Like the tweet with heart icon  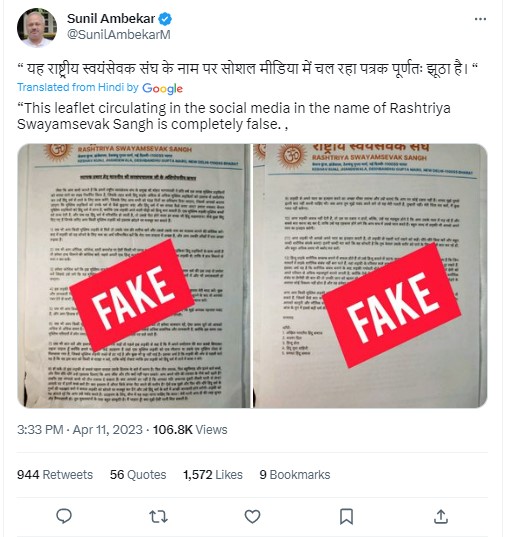pos(252,516)
